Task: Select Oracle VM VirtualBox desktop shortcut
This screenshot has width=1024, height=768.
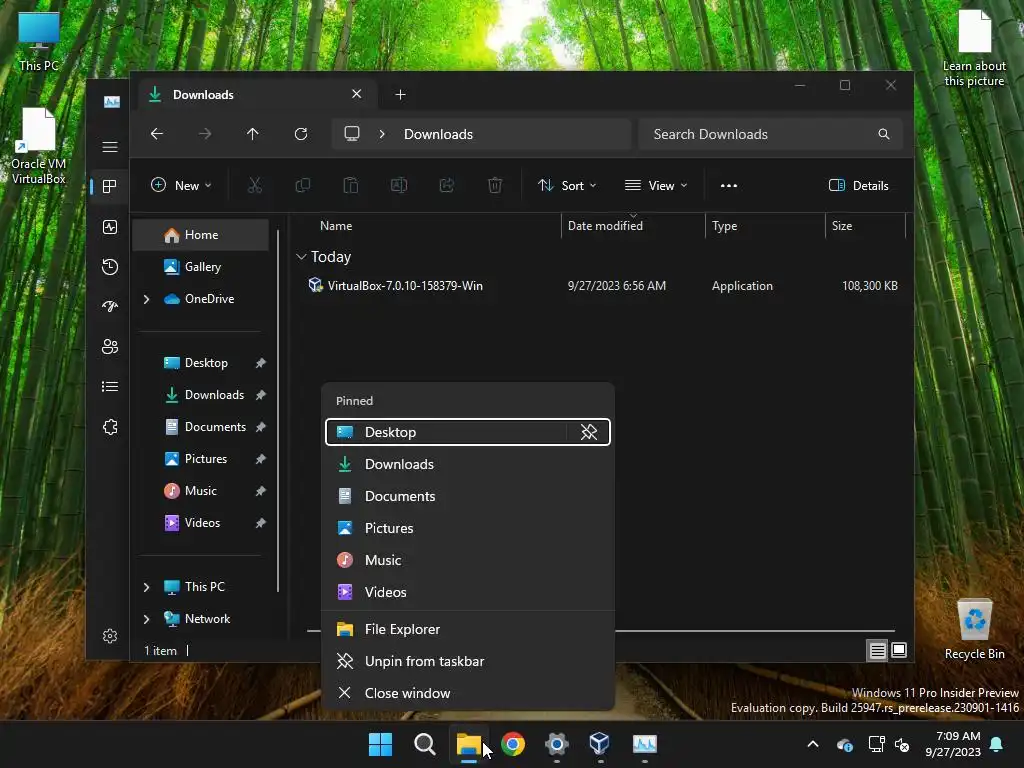Action: [39, 146]
